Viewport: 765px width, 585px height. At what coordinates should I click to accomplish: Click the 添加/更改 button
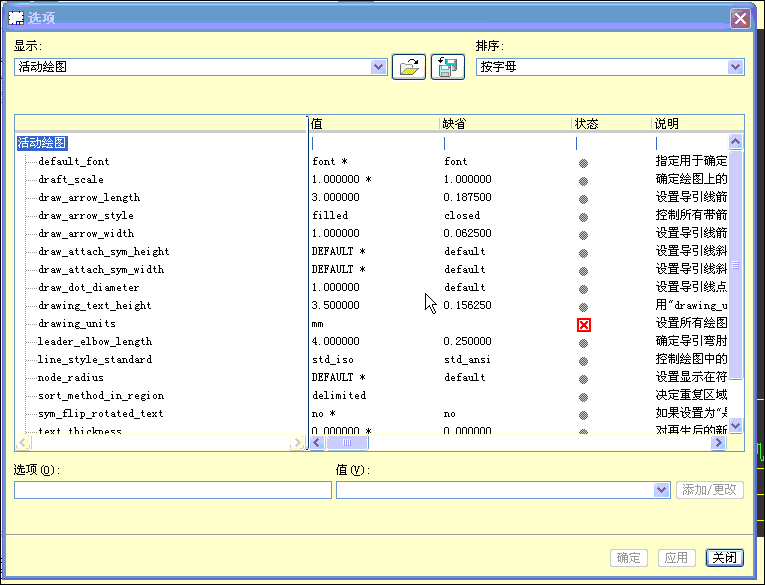coord(709,490)
